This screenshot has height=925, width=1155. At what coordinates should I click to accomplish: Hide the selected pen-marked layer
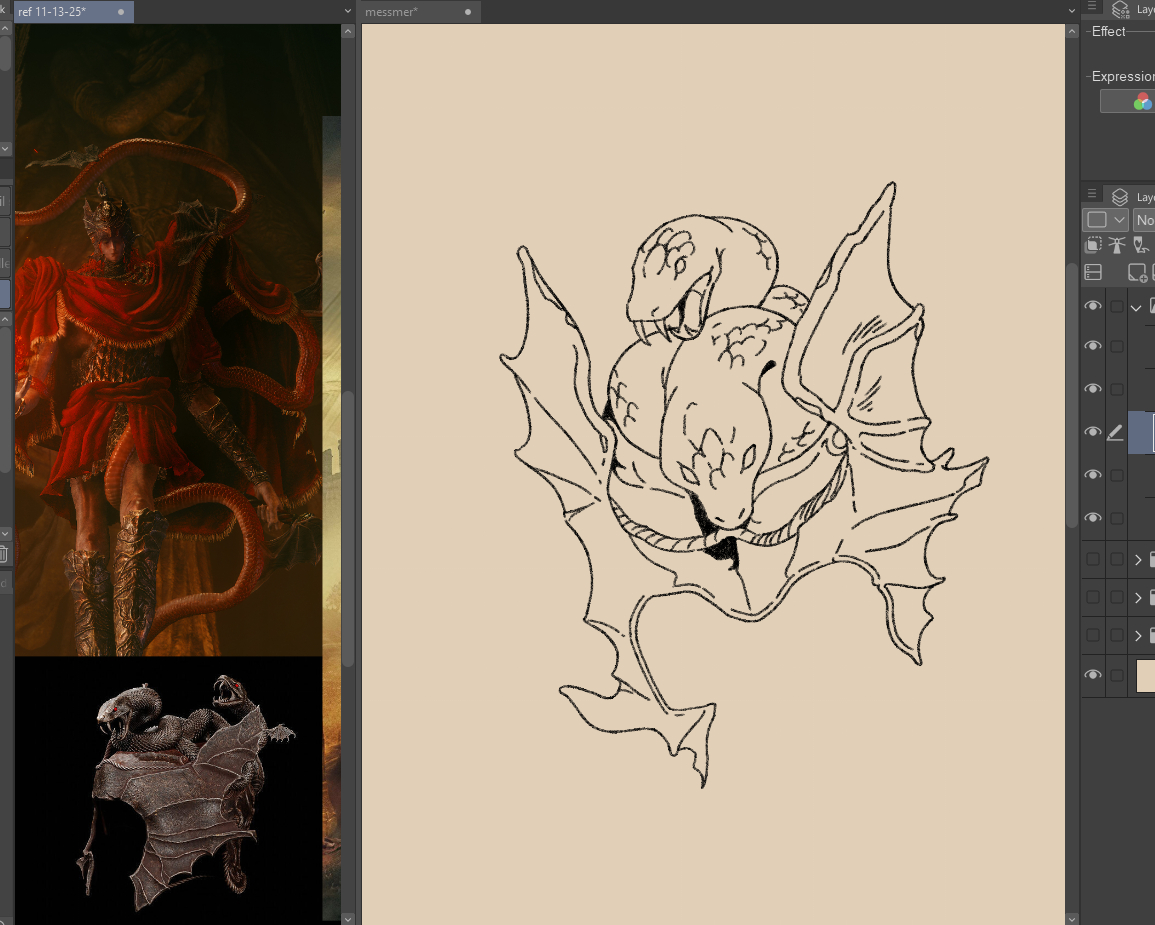click(x=1093, y=432)
